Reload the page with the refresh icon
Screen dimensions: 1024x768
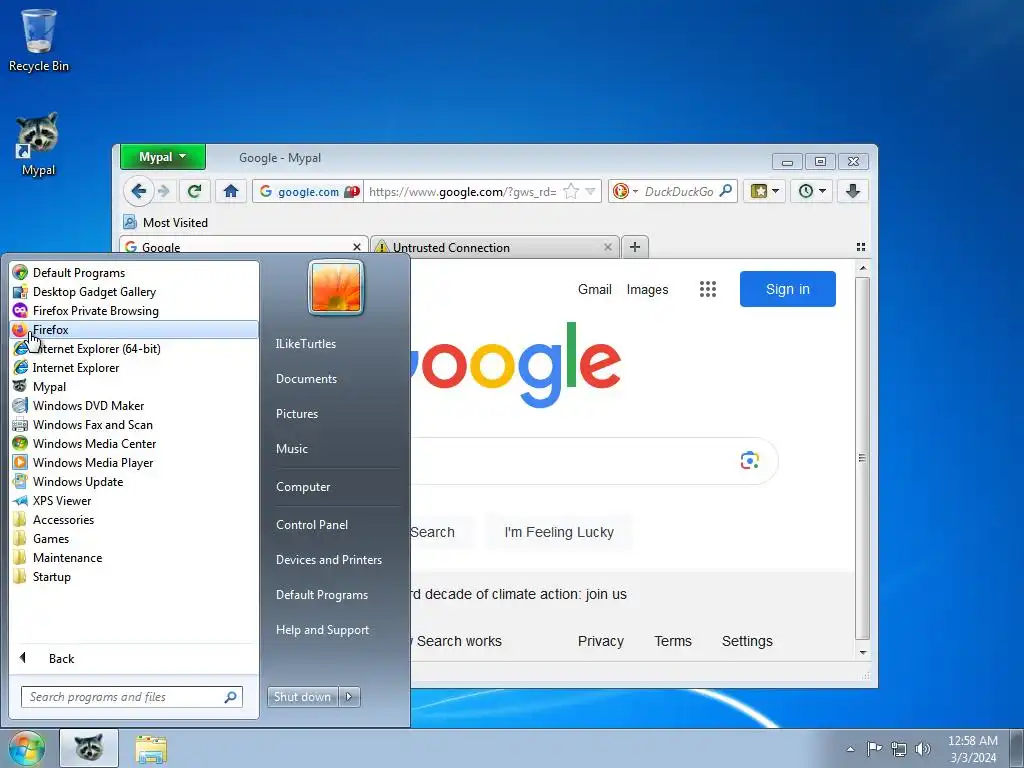(194, 191)
